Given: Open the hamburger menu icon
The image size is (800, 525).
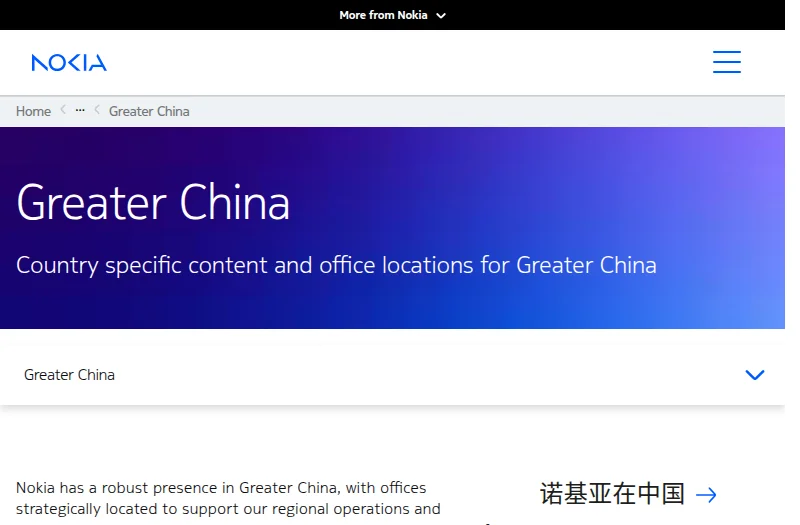Looking at the screenshot, I should point(727,62).
